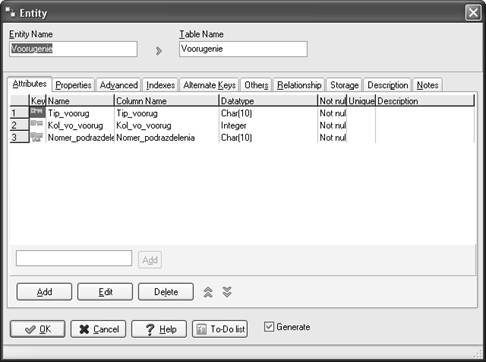
Task: Move attribute down with double down arrows
Action: [227, 292]
